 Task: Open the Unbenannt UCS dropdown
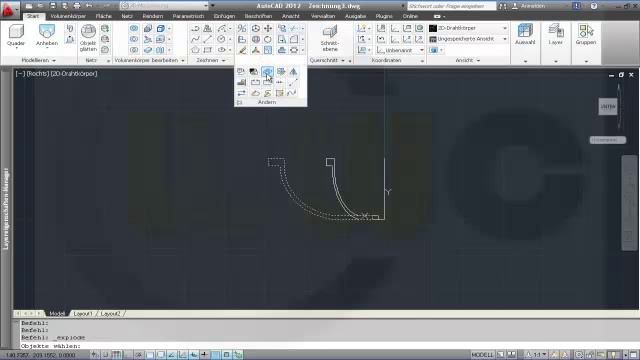pyautogui.click(x=400, y=50)
